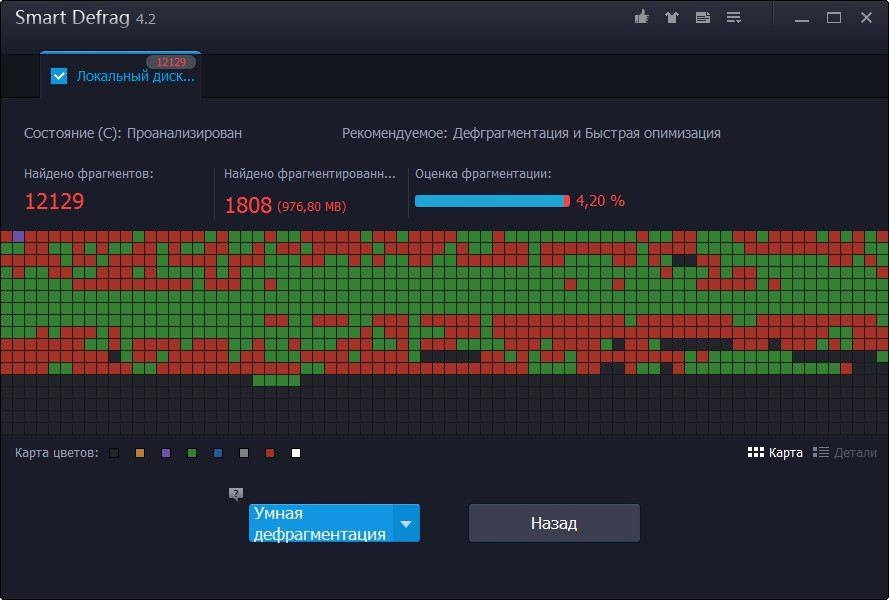Click the 1808 fragmented files value
Viewport: 889px width, 600px height.
tap(248, 205)
